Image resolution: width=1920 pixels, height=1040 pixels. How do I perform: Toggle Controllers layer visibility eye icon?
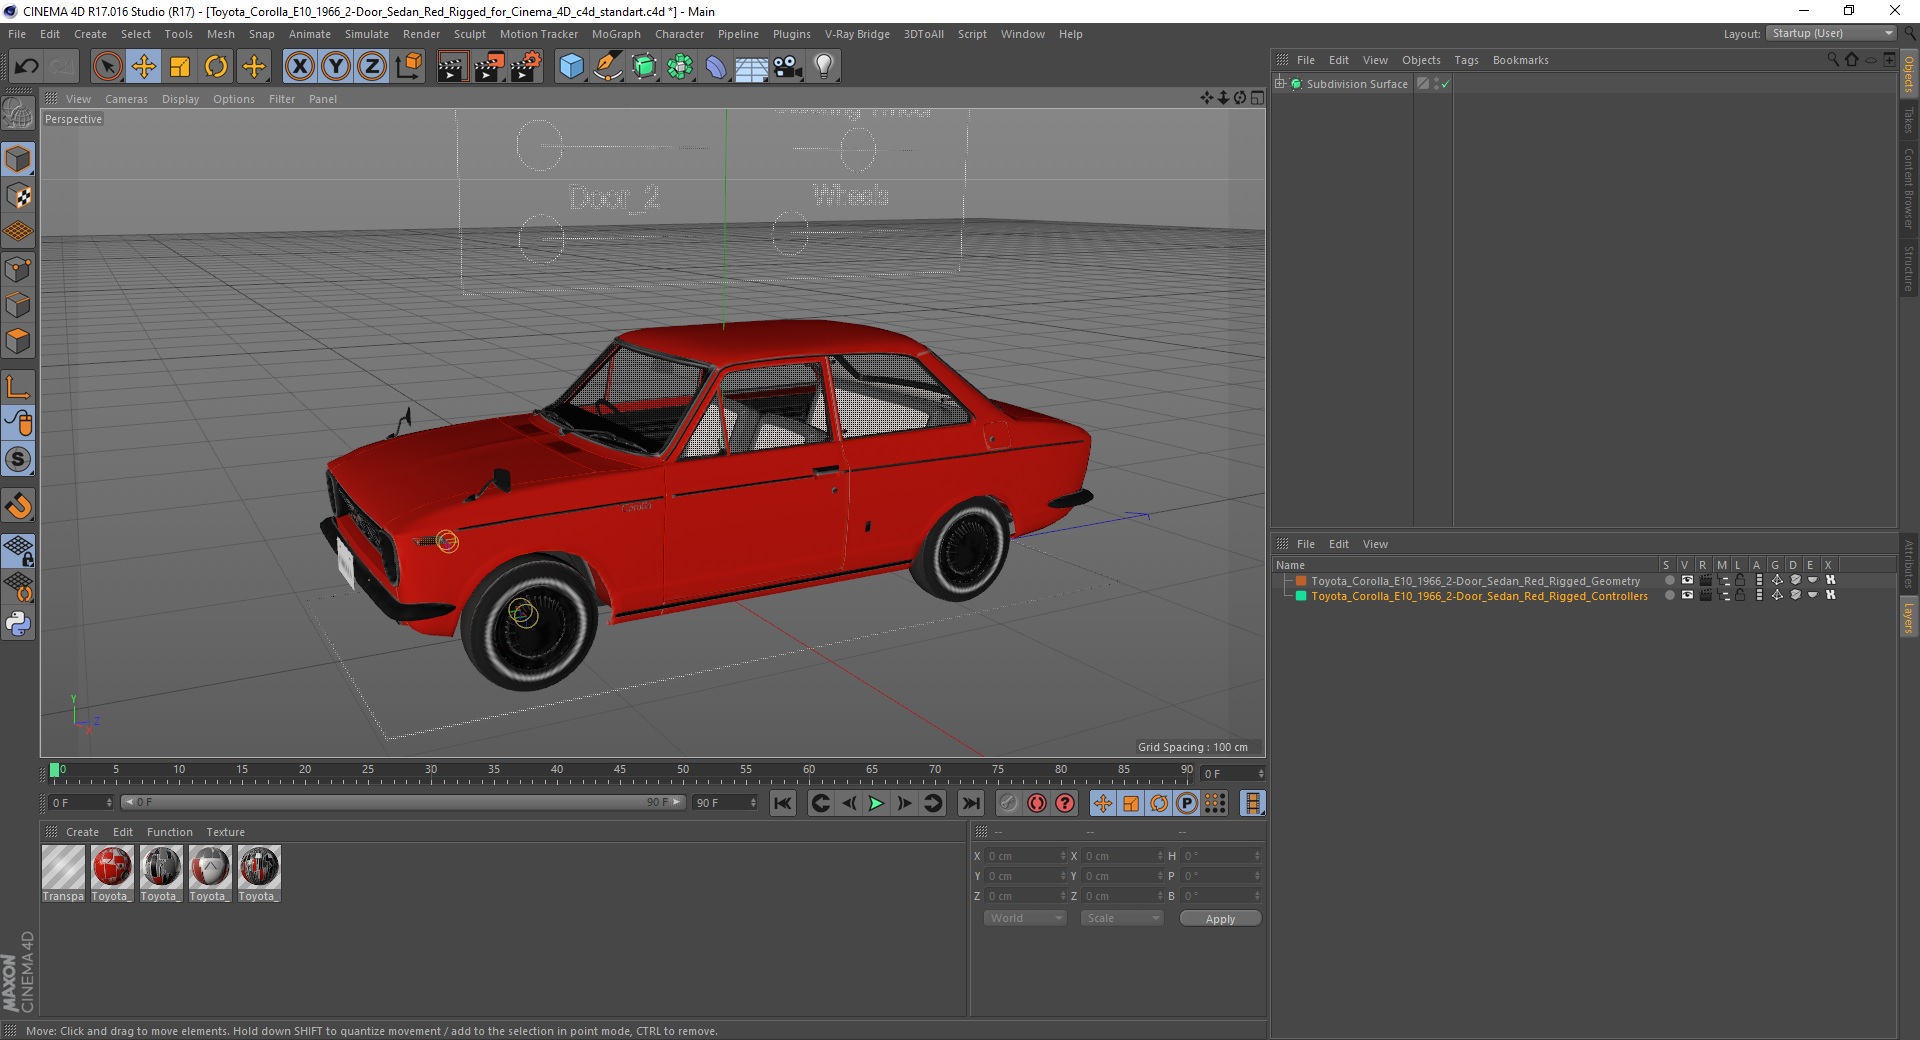1687,595
